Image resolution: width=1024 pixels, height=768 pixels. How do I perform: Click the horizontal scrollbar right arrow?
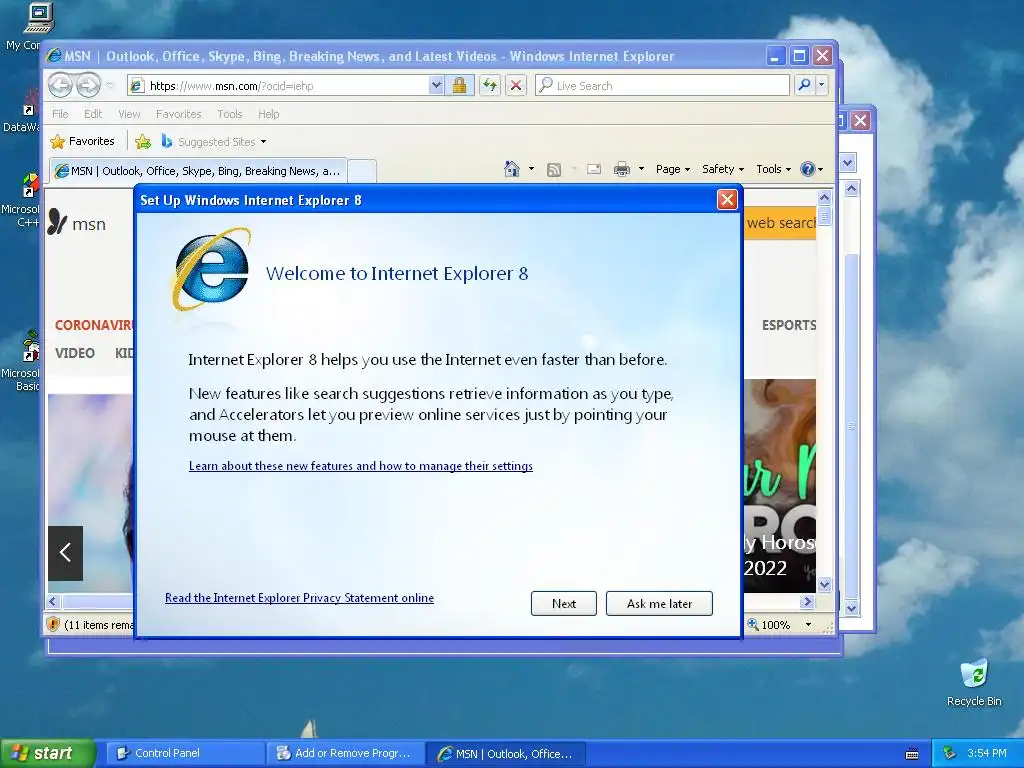pos(808,601)
